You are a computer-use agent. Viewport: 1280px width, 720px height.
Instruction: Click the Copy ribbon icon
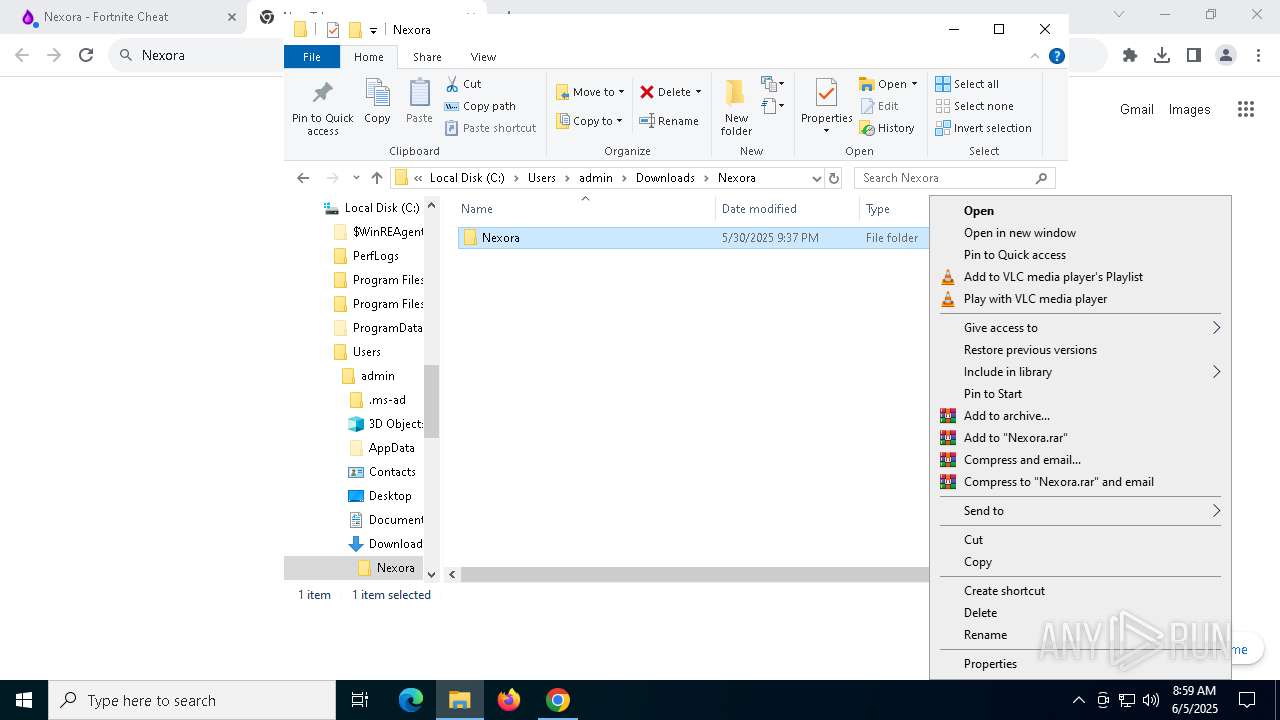point(377,102)
